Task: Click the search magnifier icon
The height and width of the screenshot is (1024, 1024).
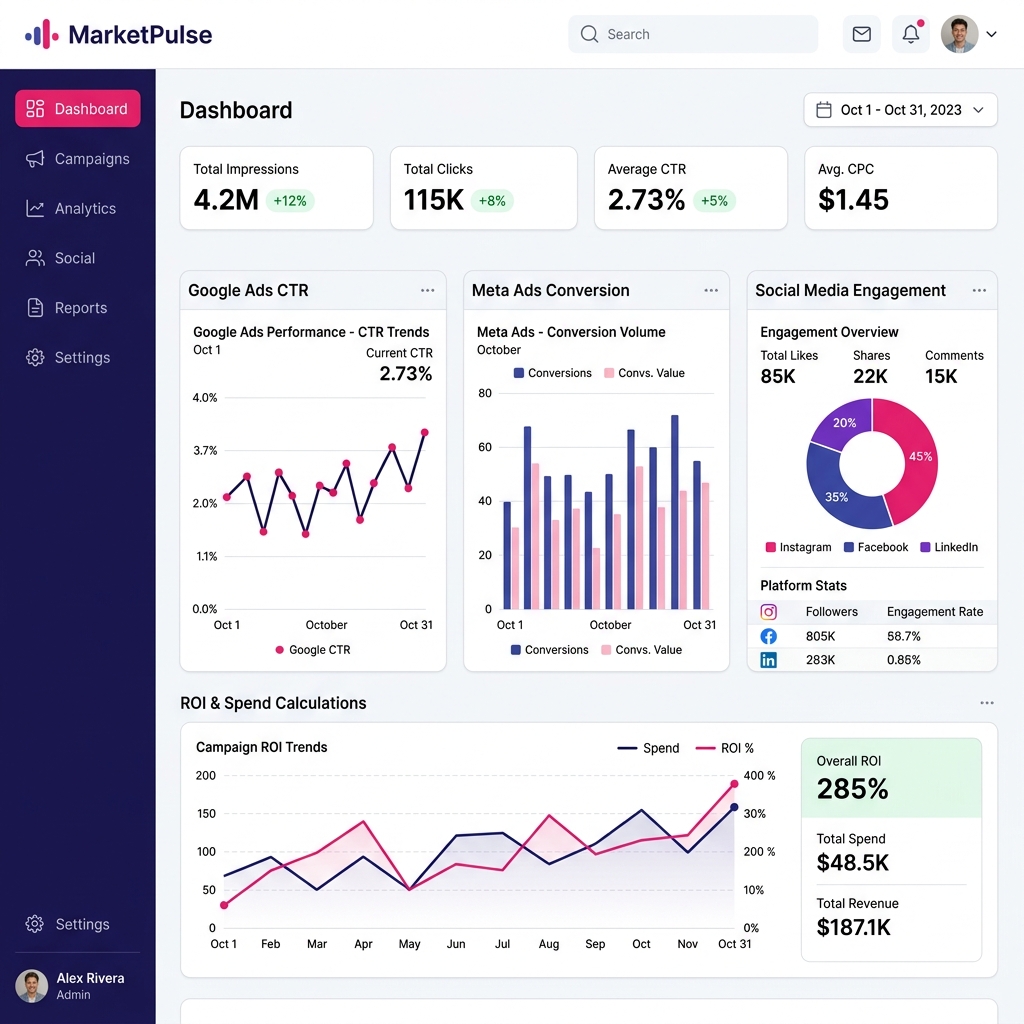Action: [x=589, y=34]
